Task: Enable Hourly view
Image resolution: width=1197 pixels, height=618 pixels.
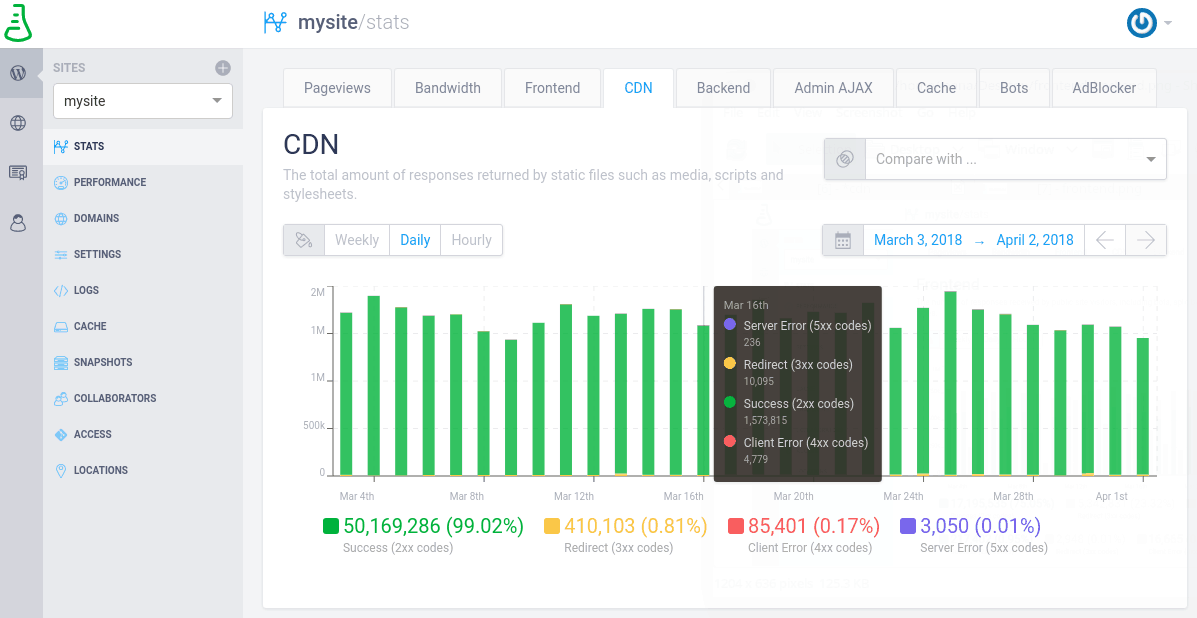Action: [x=470, y=240]
